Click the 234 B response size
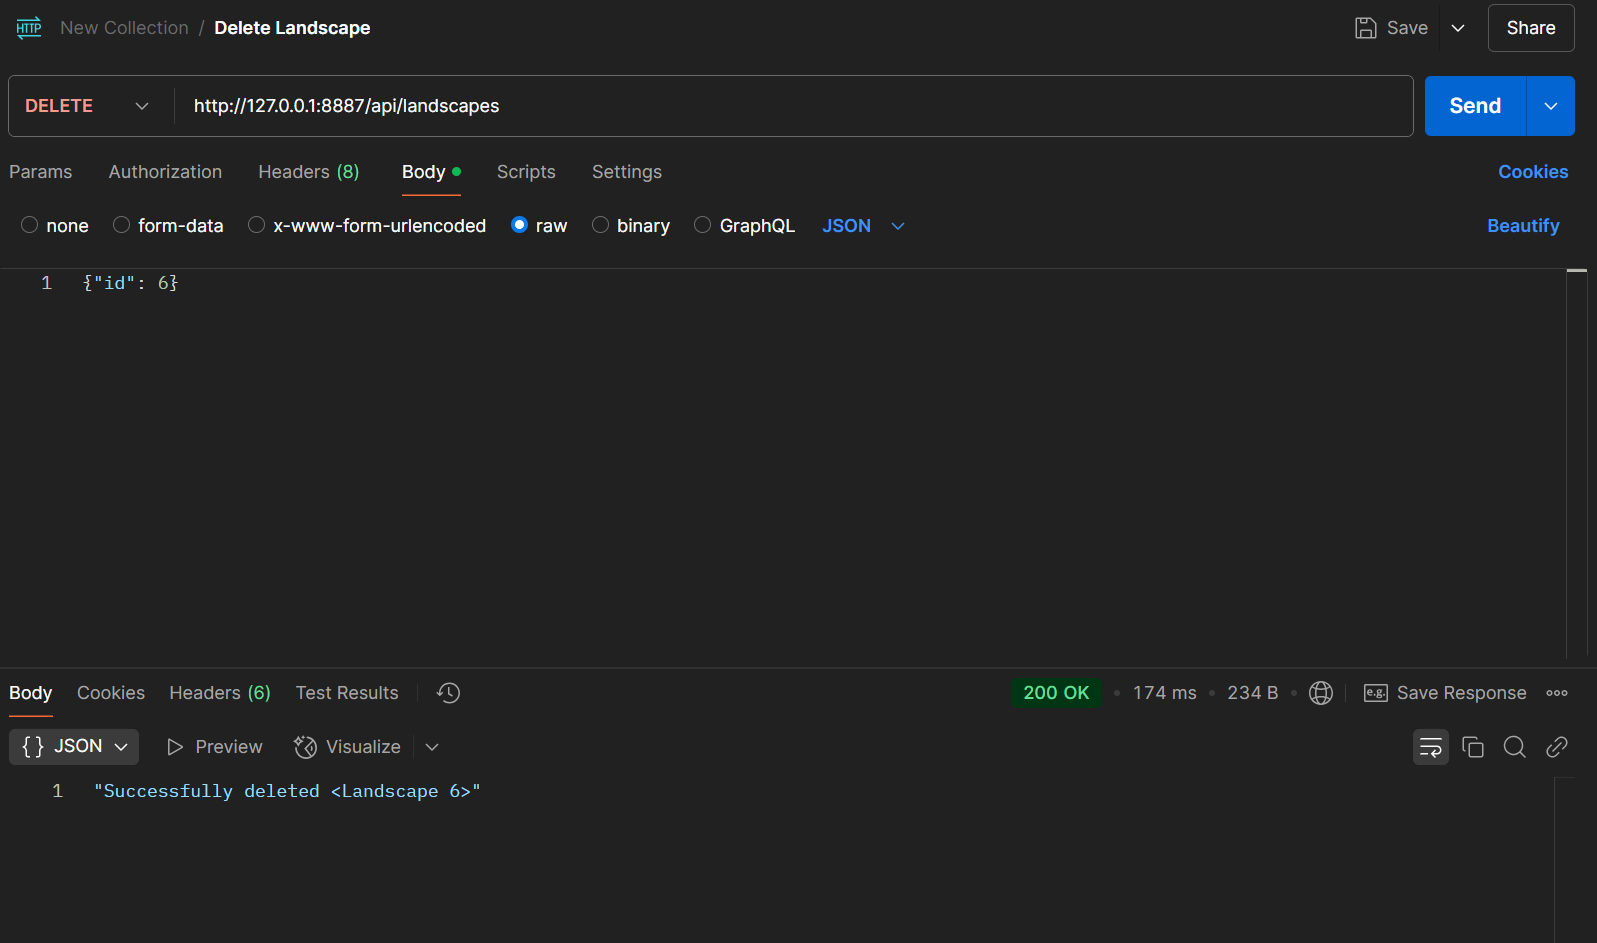The image size is (1597, 943). click(1253, 693)
